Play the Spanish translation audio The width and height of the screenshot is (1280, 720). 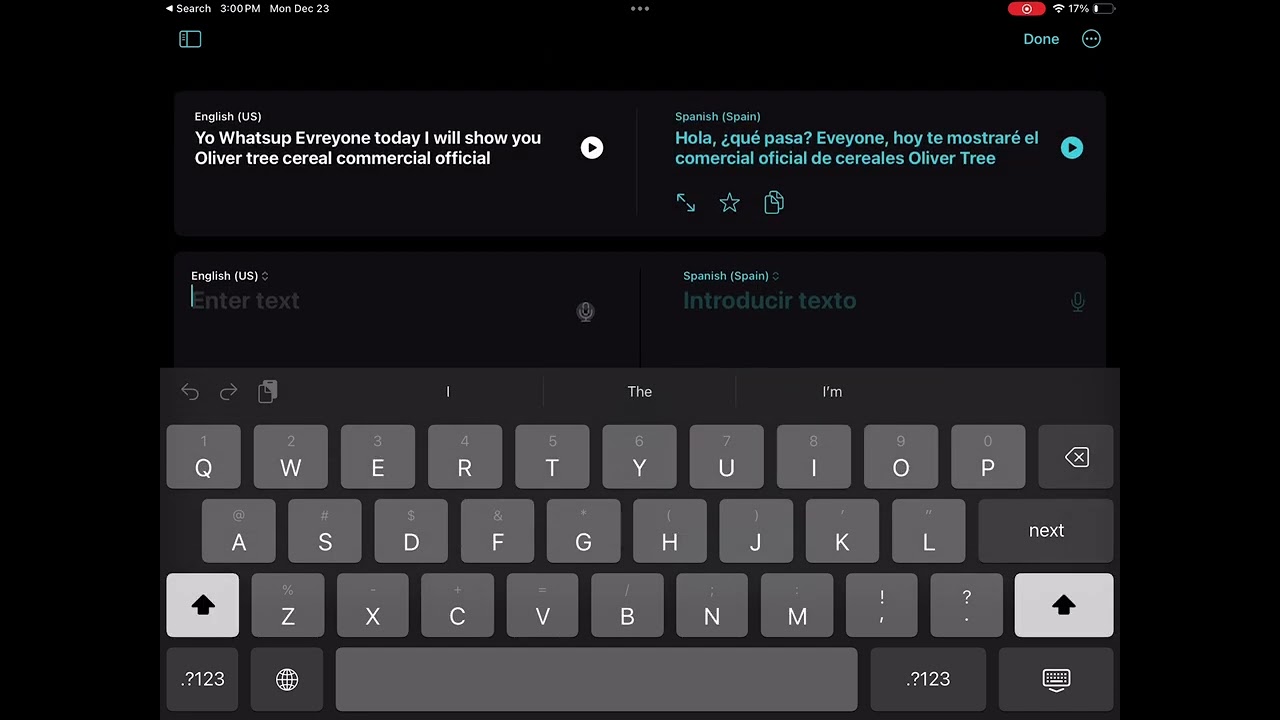(1072, 148)
